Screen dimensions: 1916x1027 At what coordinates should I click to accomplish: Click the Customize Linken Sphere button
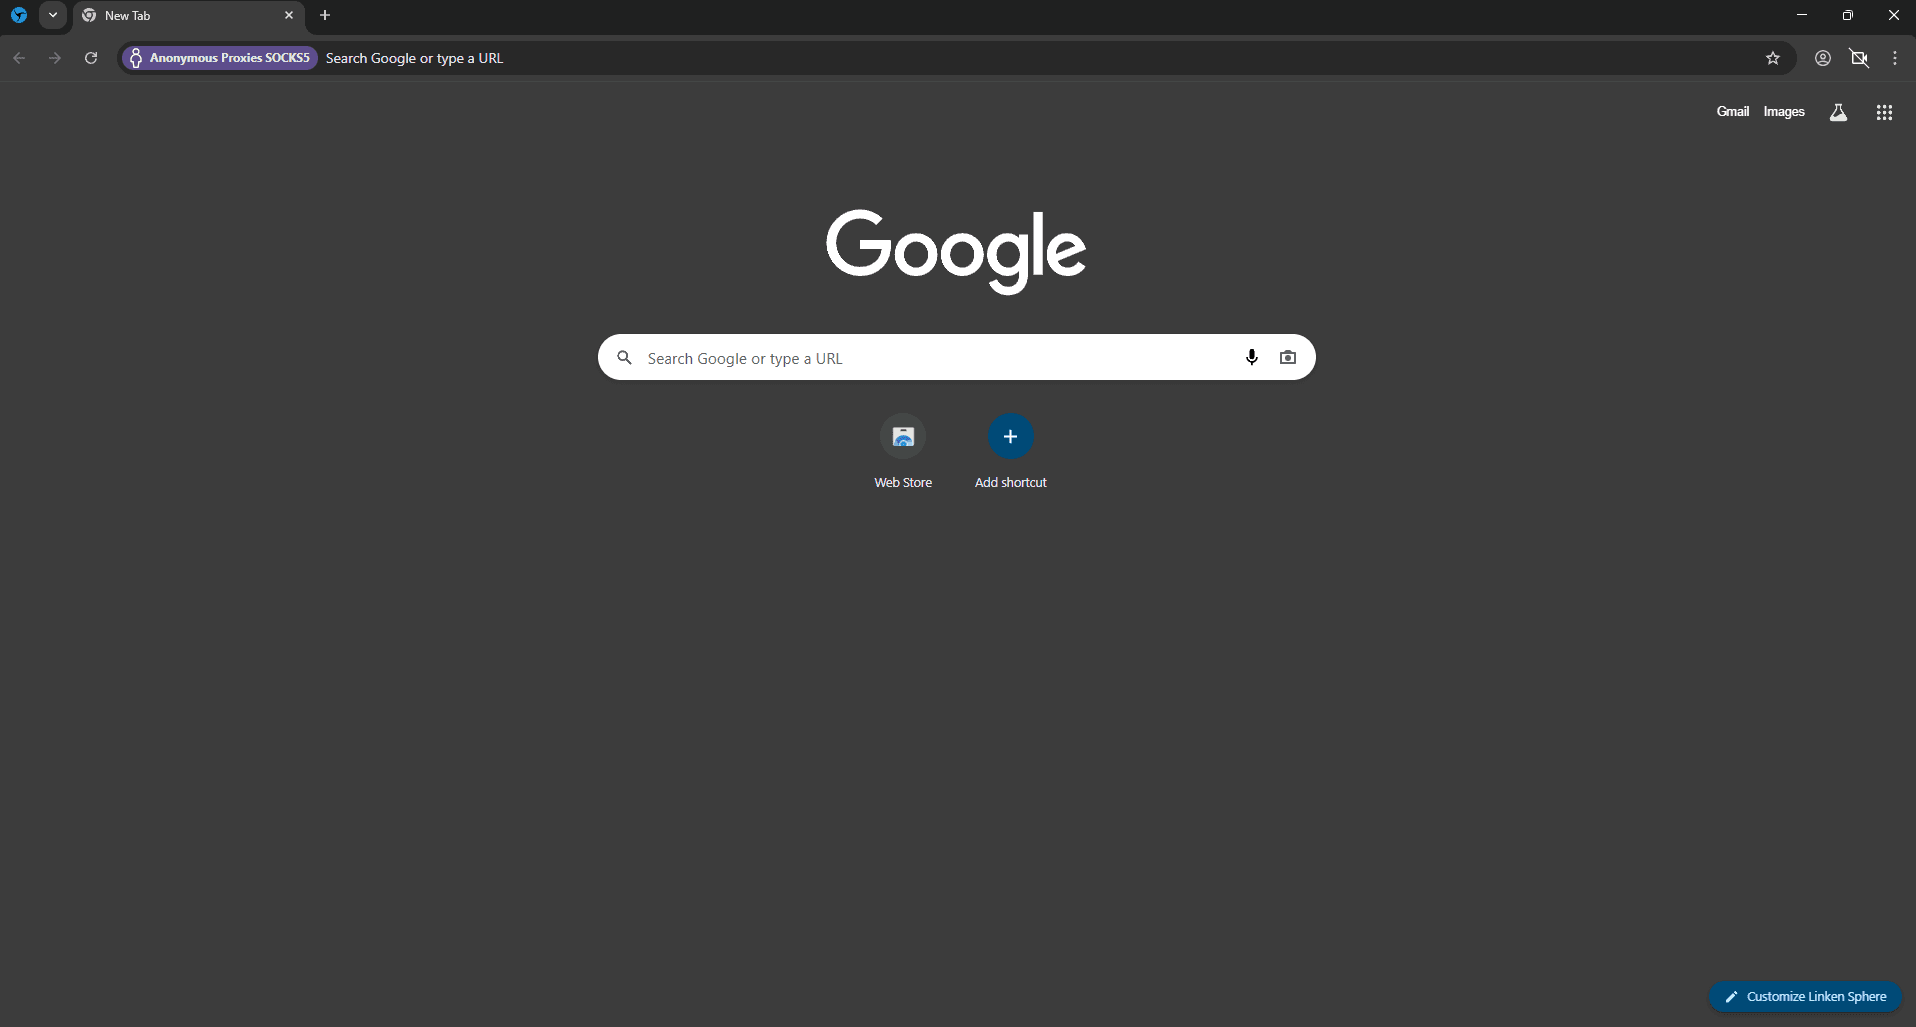click(x=1805, y=996)
